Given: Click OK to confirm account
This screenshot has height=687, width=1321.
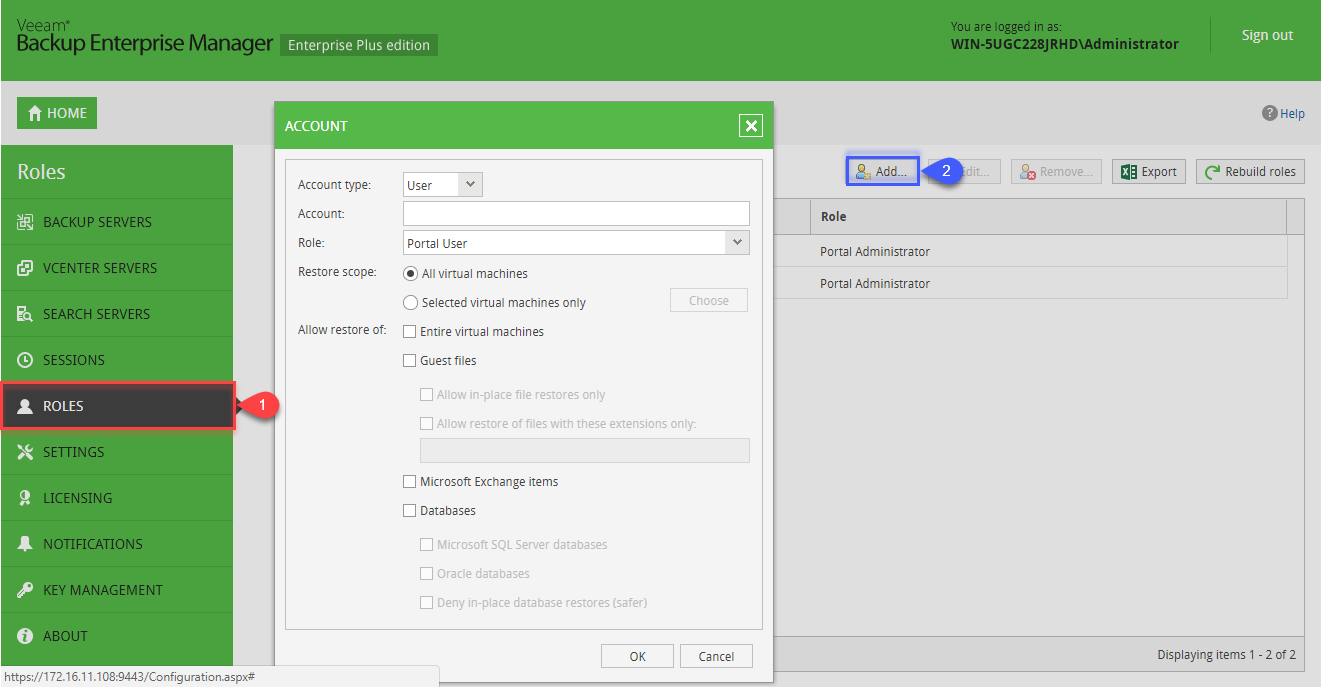Looking at the screenshot, I should point(637,656).
